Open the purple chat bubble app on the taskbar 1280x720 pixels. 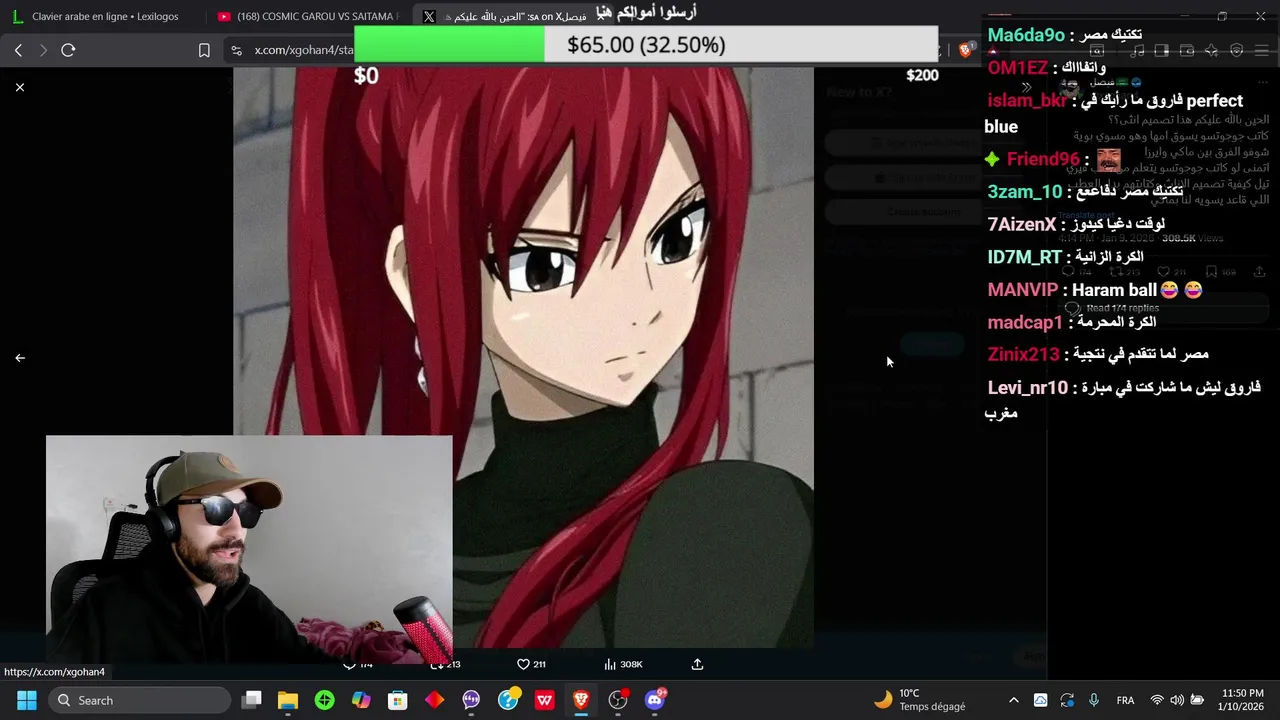[x=471, y=700]
